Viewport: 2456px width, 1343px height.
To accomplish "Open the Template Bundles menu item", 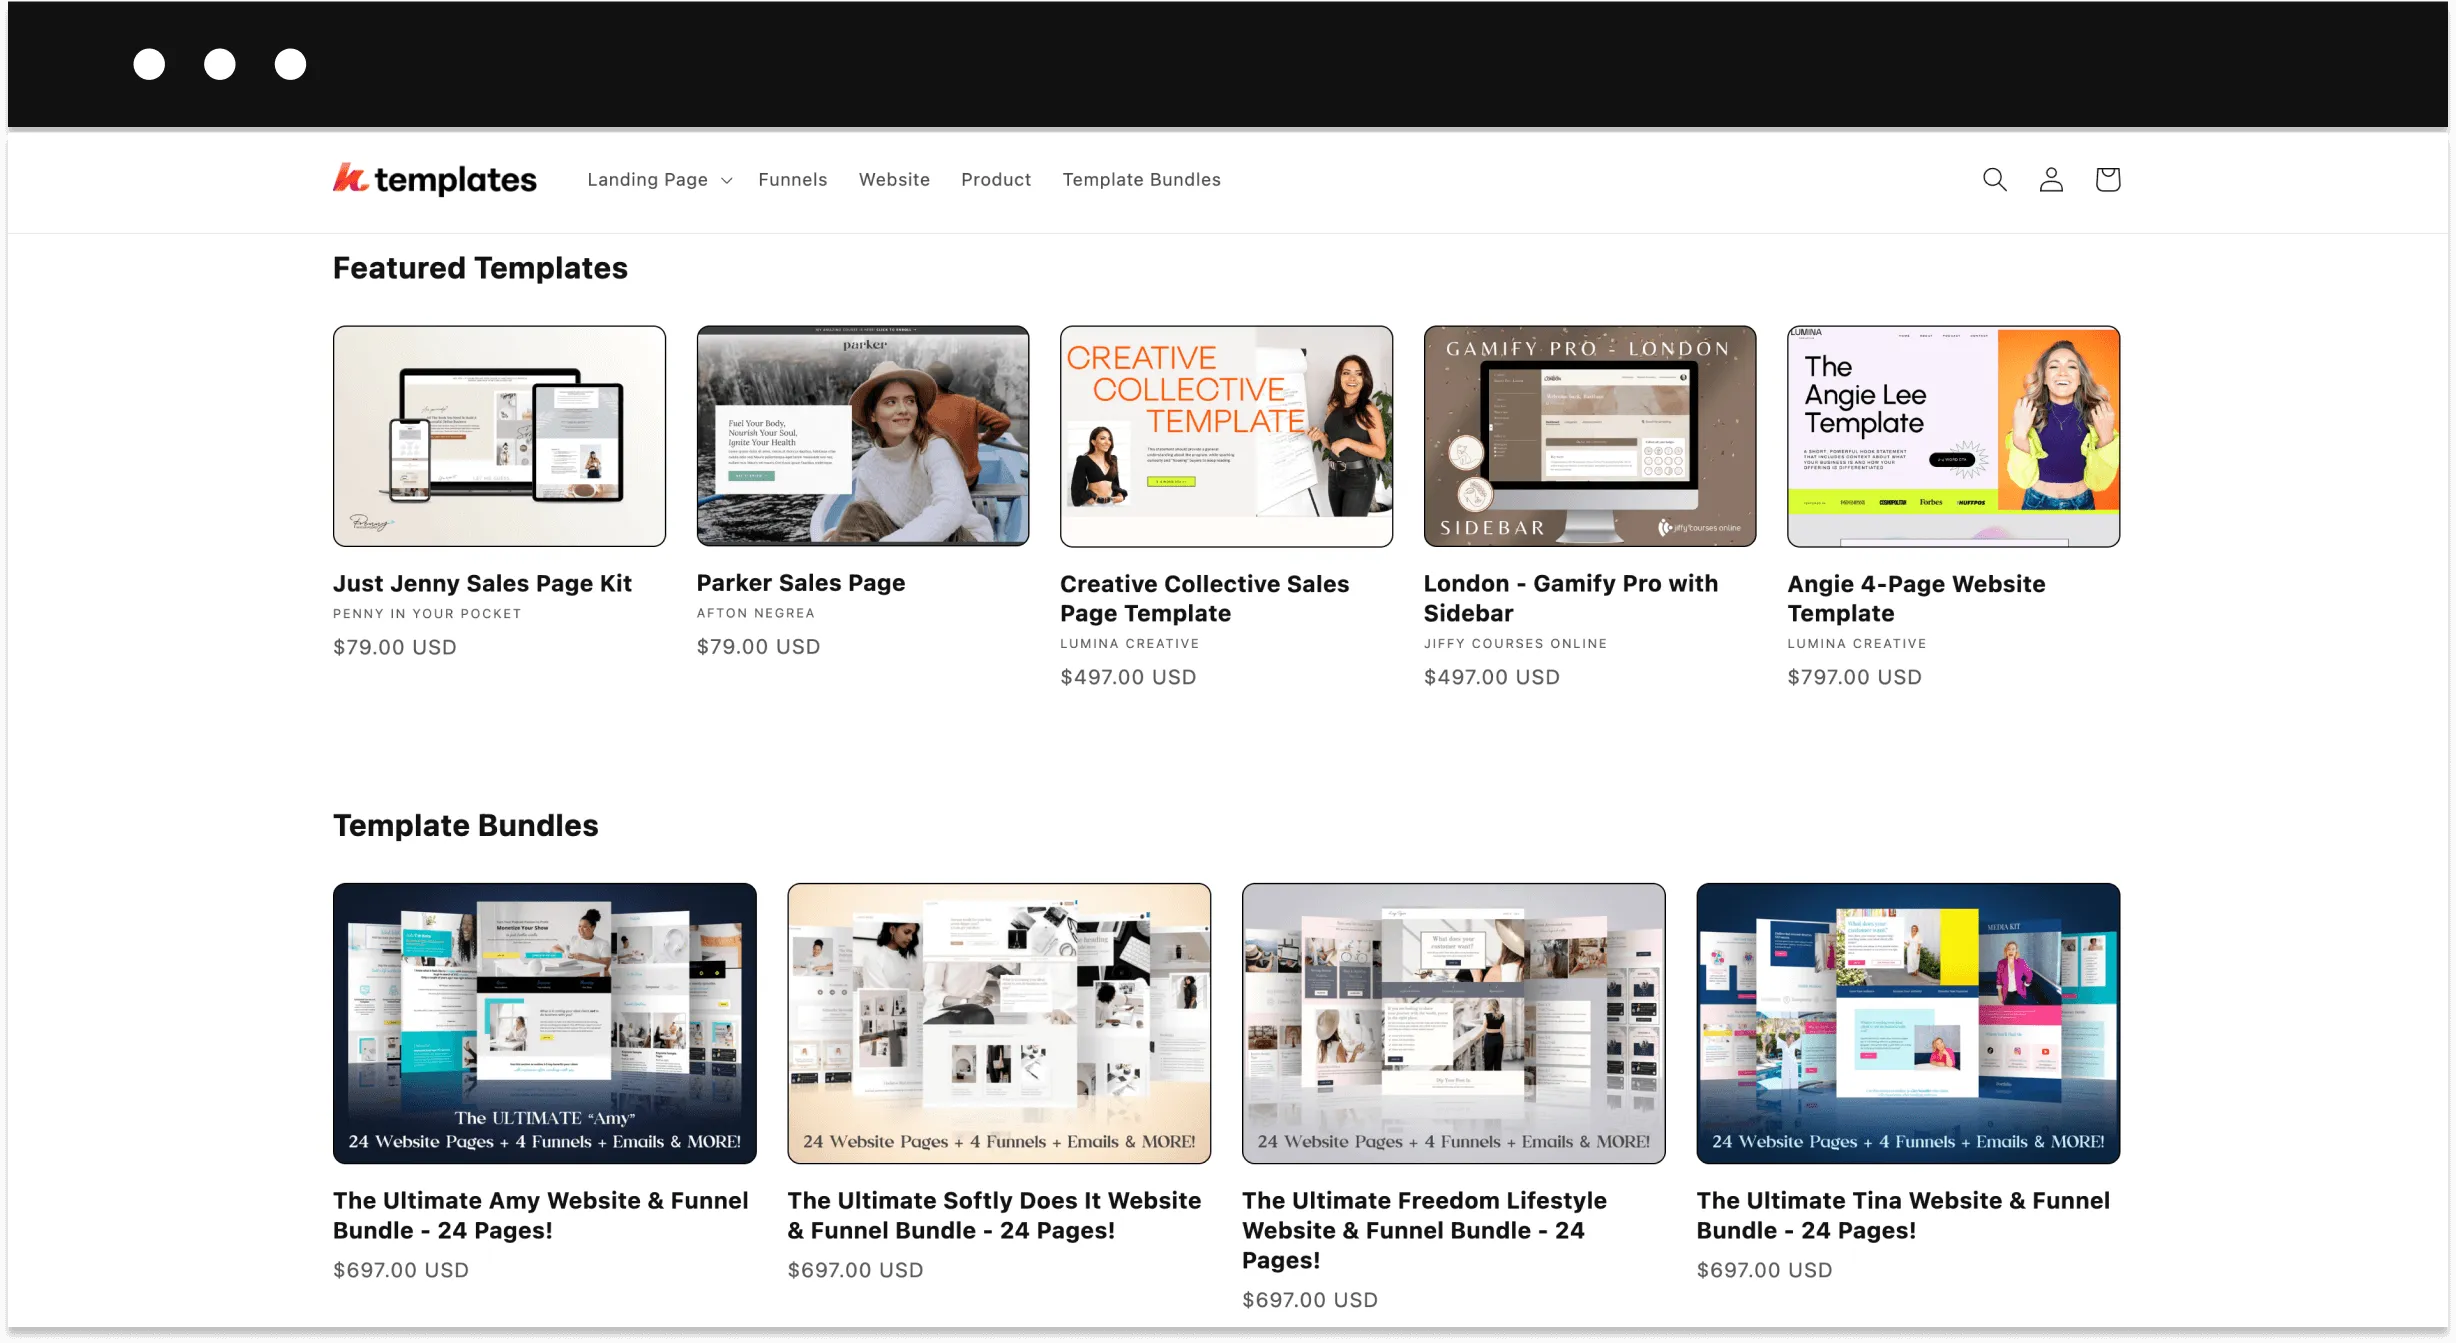I will click(1141, 180).
